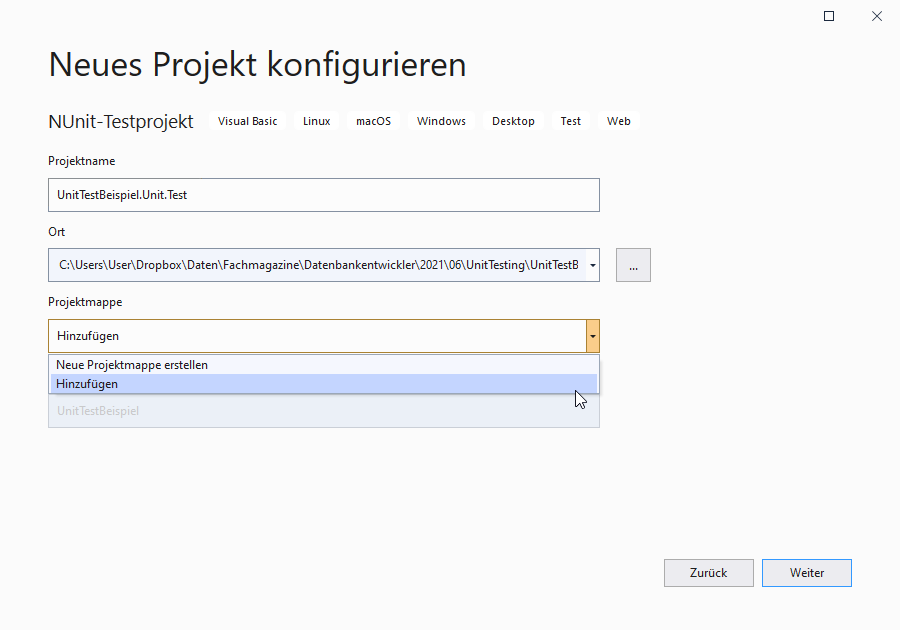This screenshot has width=900, height=630.
Task: Close the project configuration dialog
Action: pos(877,16)
